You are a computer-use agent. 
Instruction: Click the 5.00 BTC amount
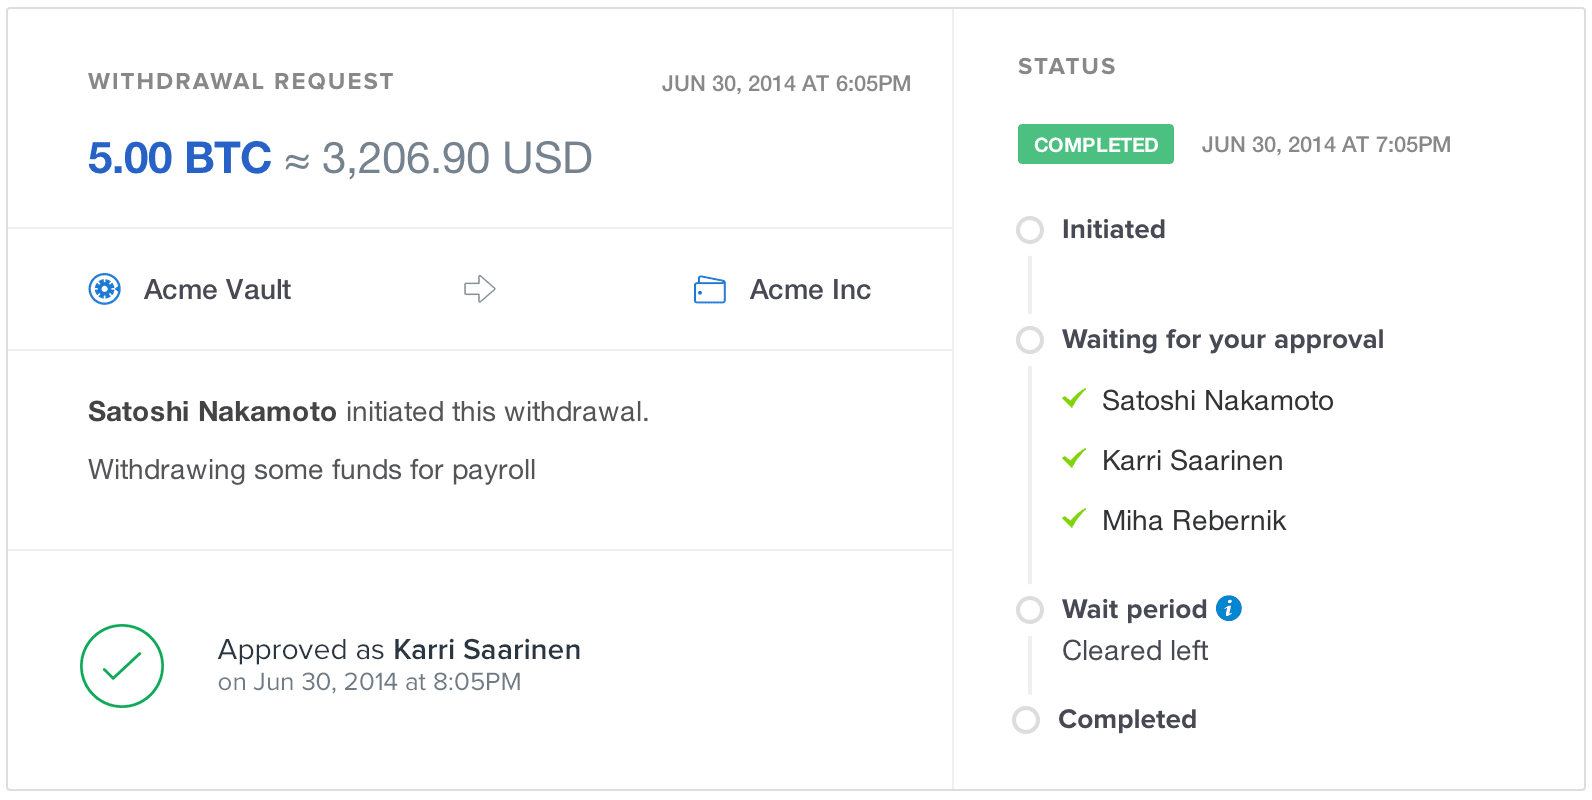tap(179, 158)
